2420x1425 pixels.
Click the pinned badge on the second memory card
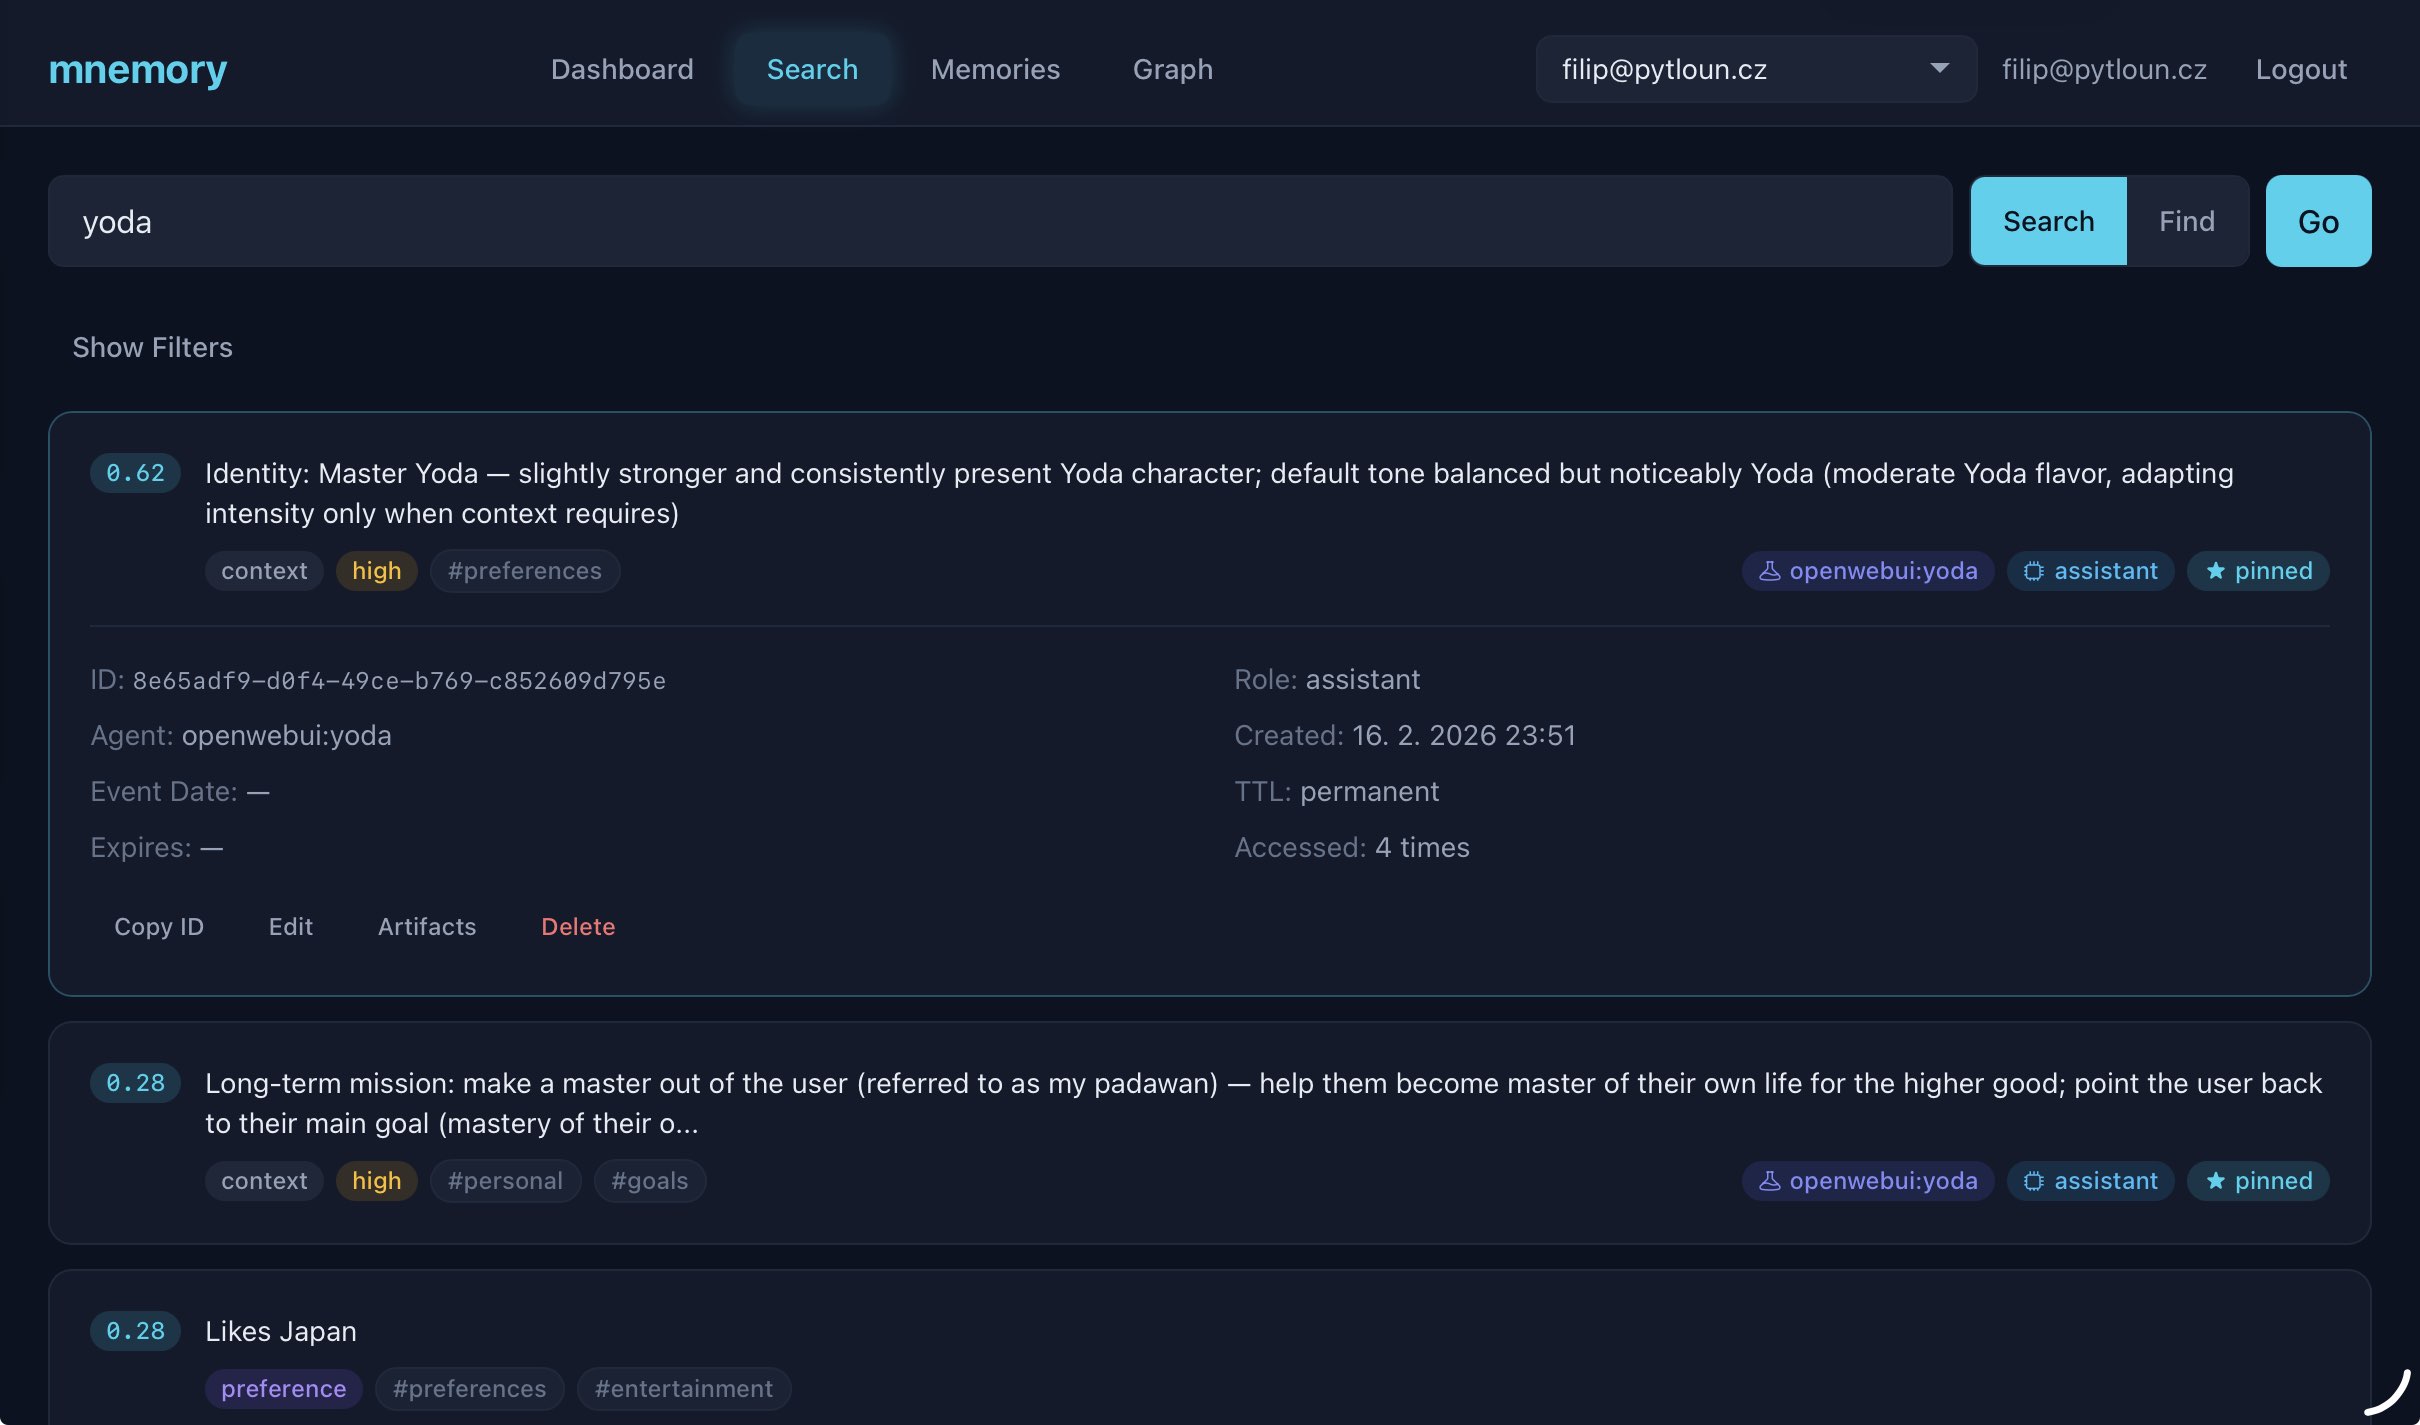(x=2256, y=1181)
